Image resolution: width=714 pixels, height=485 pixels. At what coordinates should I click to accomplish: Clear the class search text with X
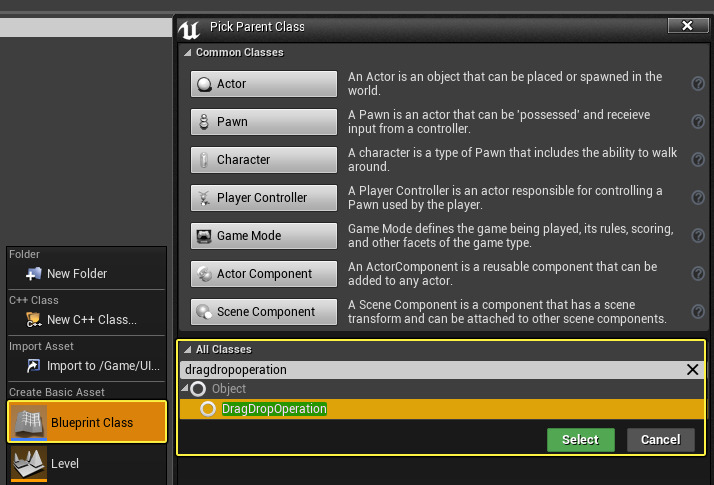click(692, 369)
